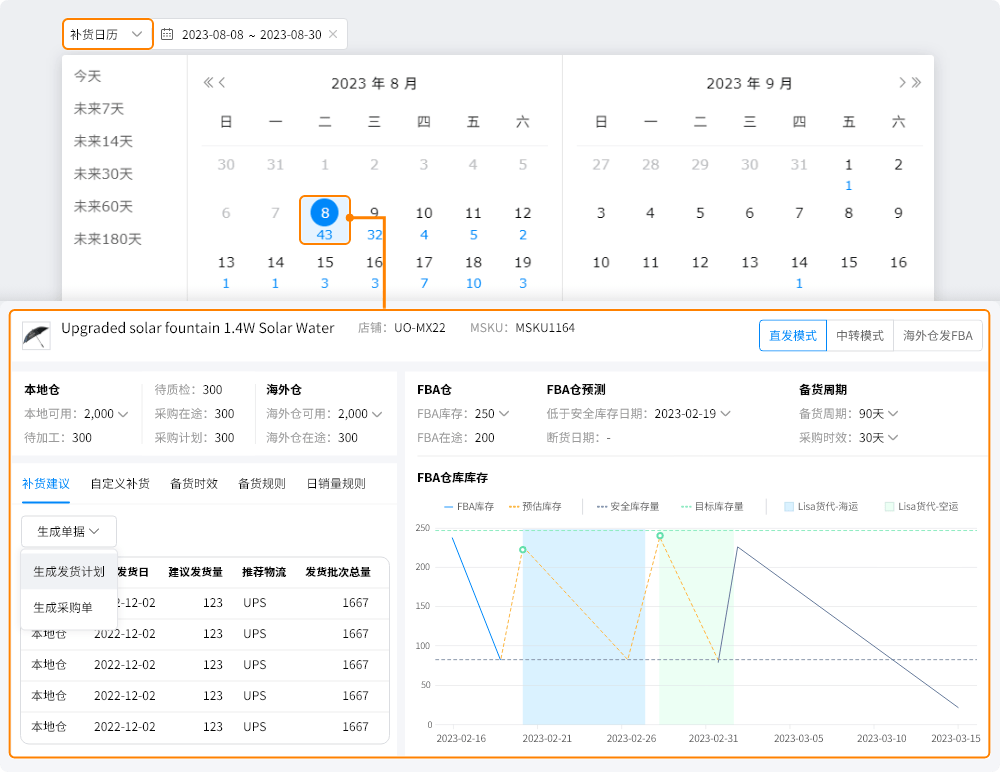This screenshot has height=772, width=1000.
Task: Open the calendar icon in date range field
Action: click(x=167, y=34)
